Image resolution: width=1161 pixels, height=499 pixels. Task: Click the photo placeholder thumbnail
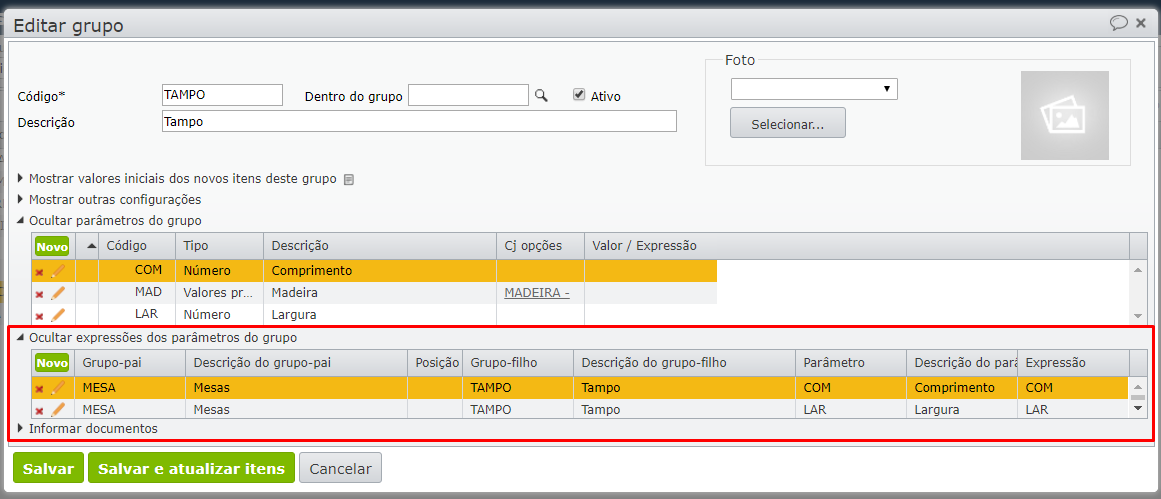pos(1064,115)
